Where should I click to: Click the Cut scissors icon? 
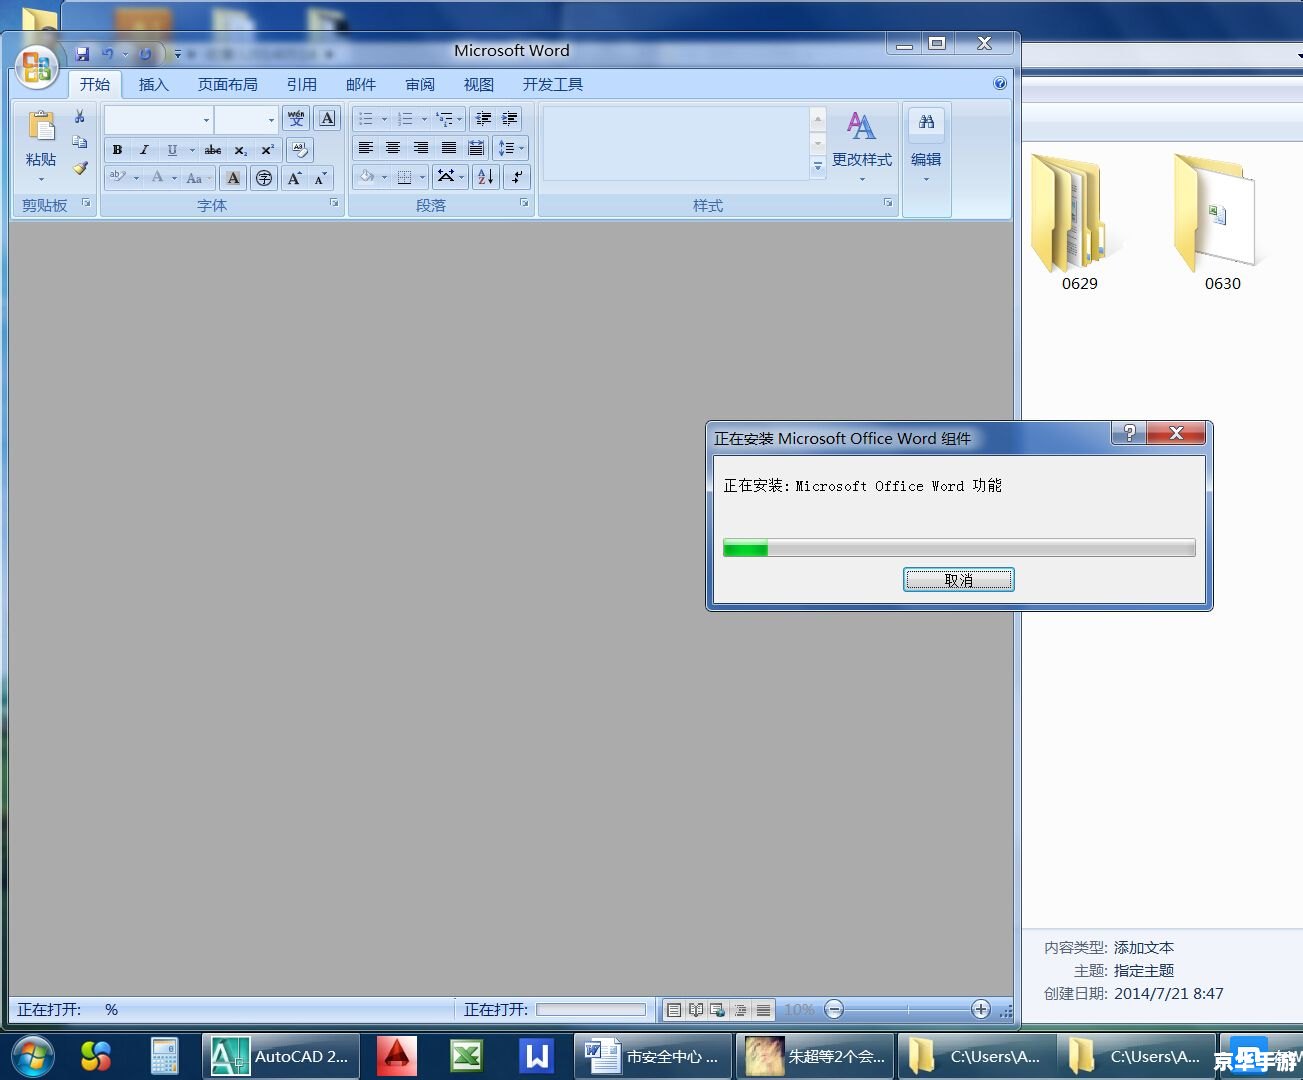point(80,117)
